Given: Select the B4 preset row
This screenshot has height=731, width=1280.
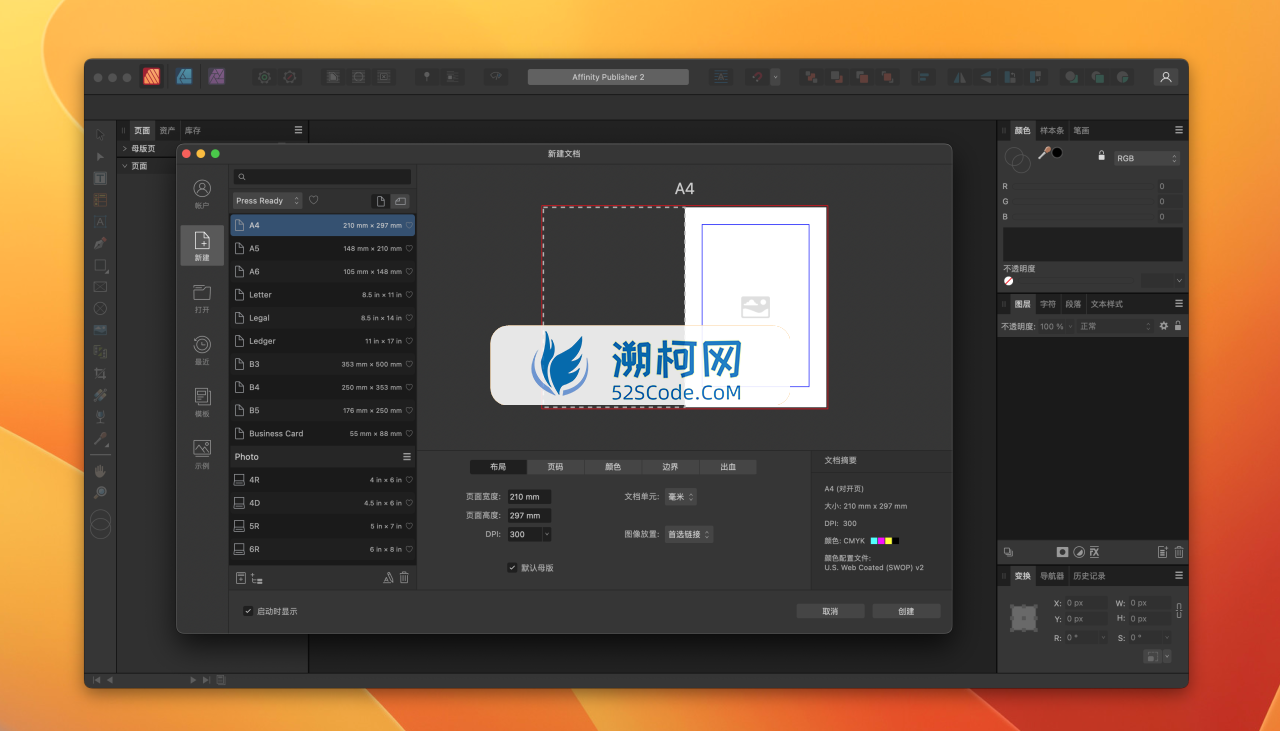Looking at the screenshot, I should [322, 387].
